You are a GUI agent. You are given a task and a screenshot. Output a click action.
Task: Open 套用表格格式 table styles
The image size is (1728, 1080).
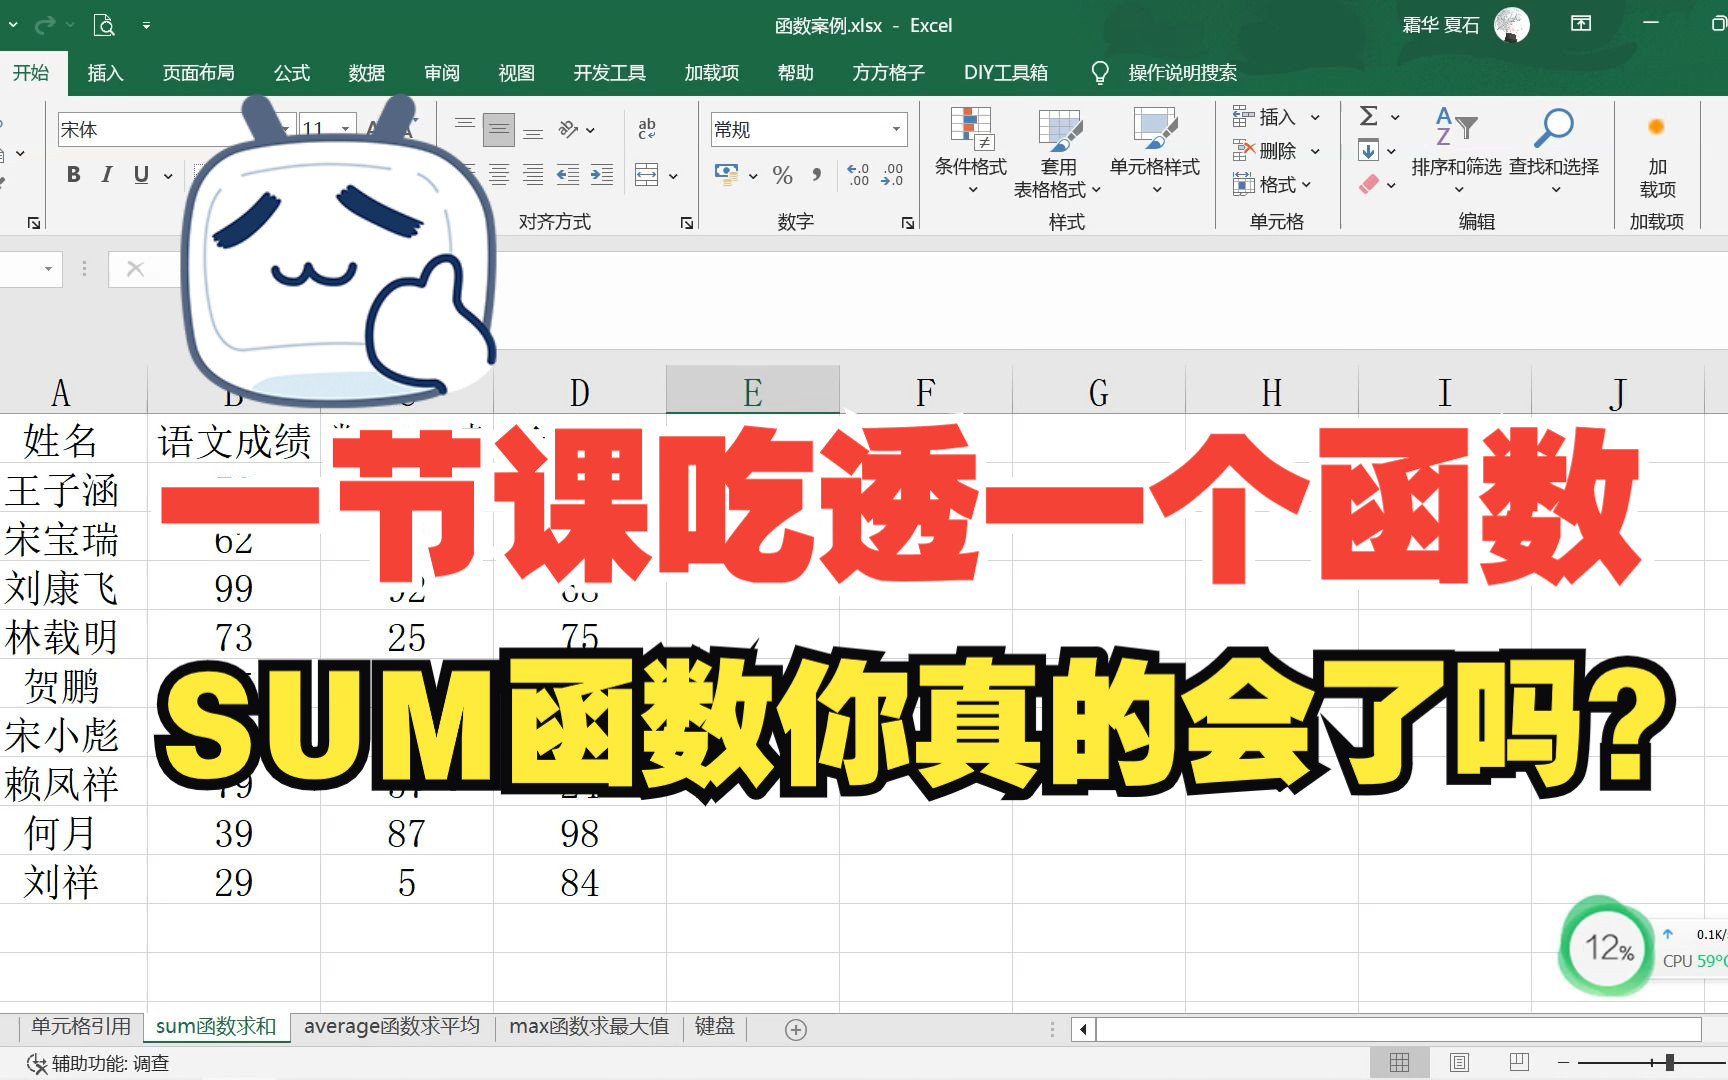(1057, 151)
